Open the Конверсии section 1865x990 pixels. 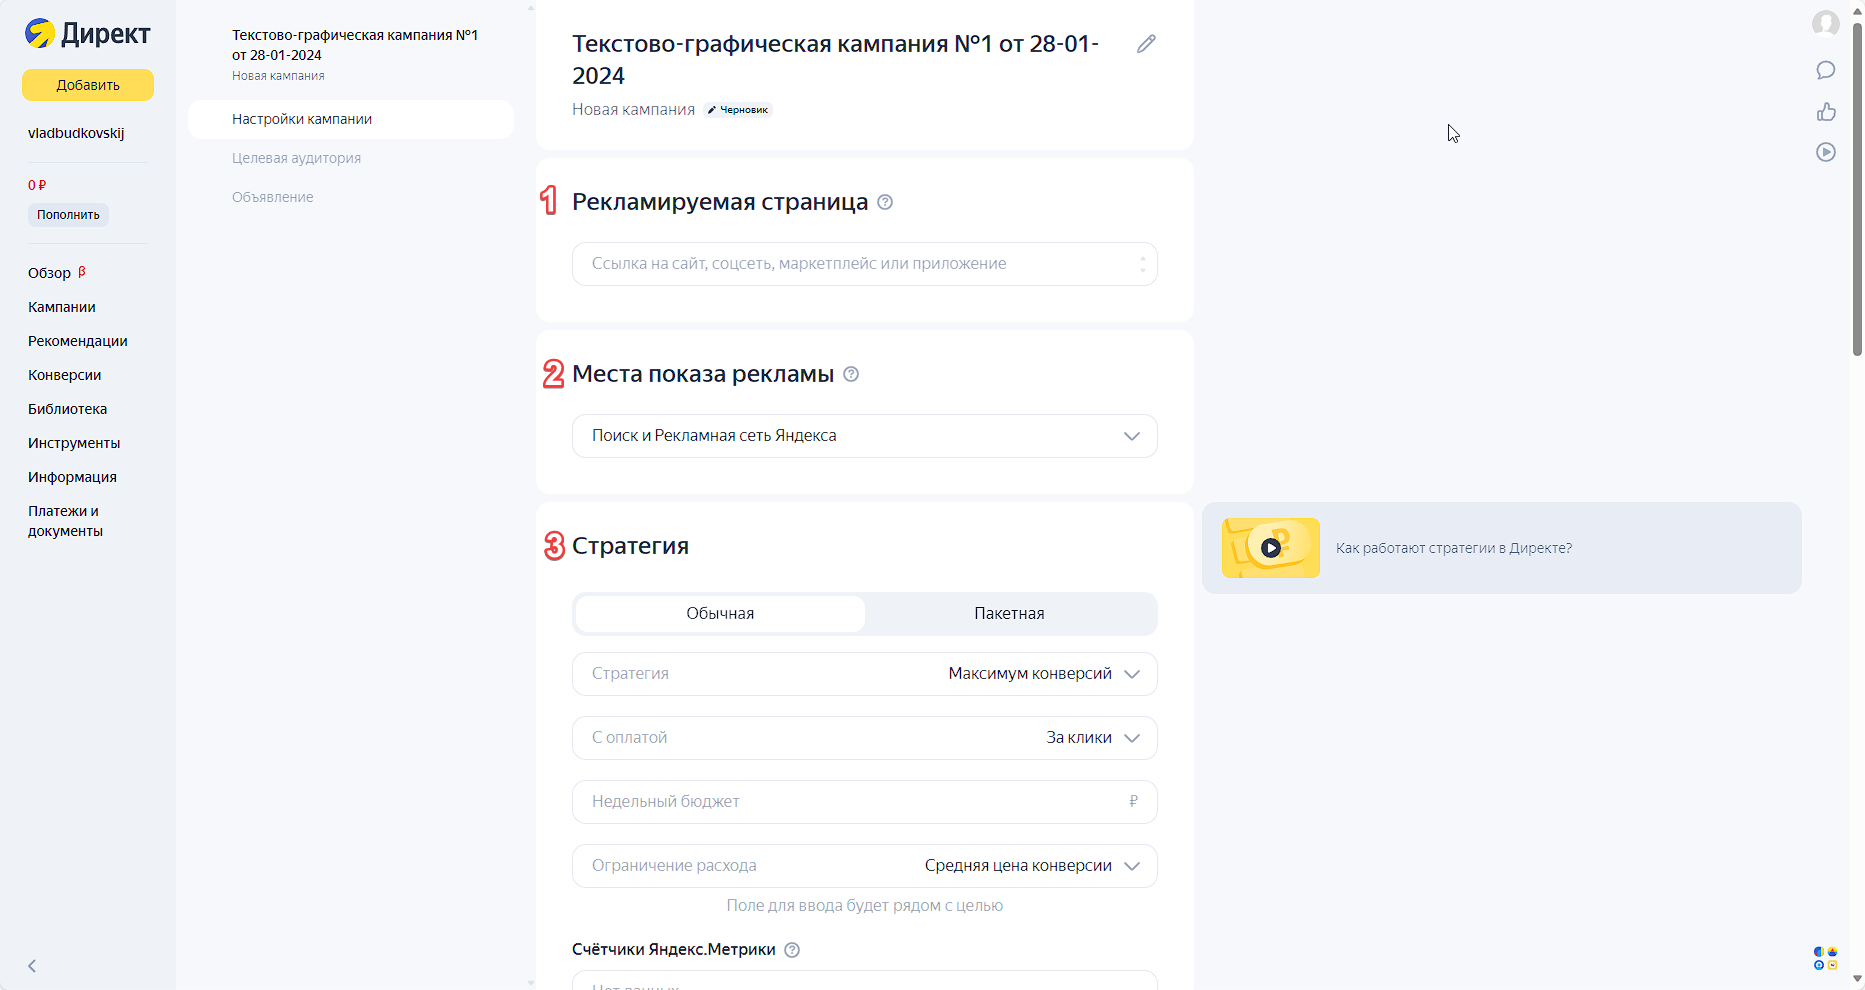pos(65,375)
